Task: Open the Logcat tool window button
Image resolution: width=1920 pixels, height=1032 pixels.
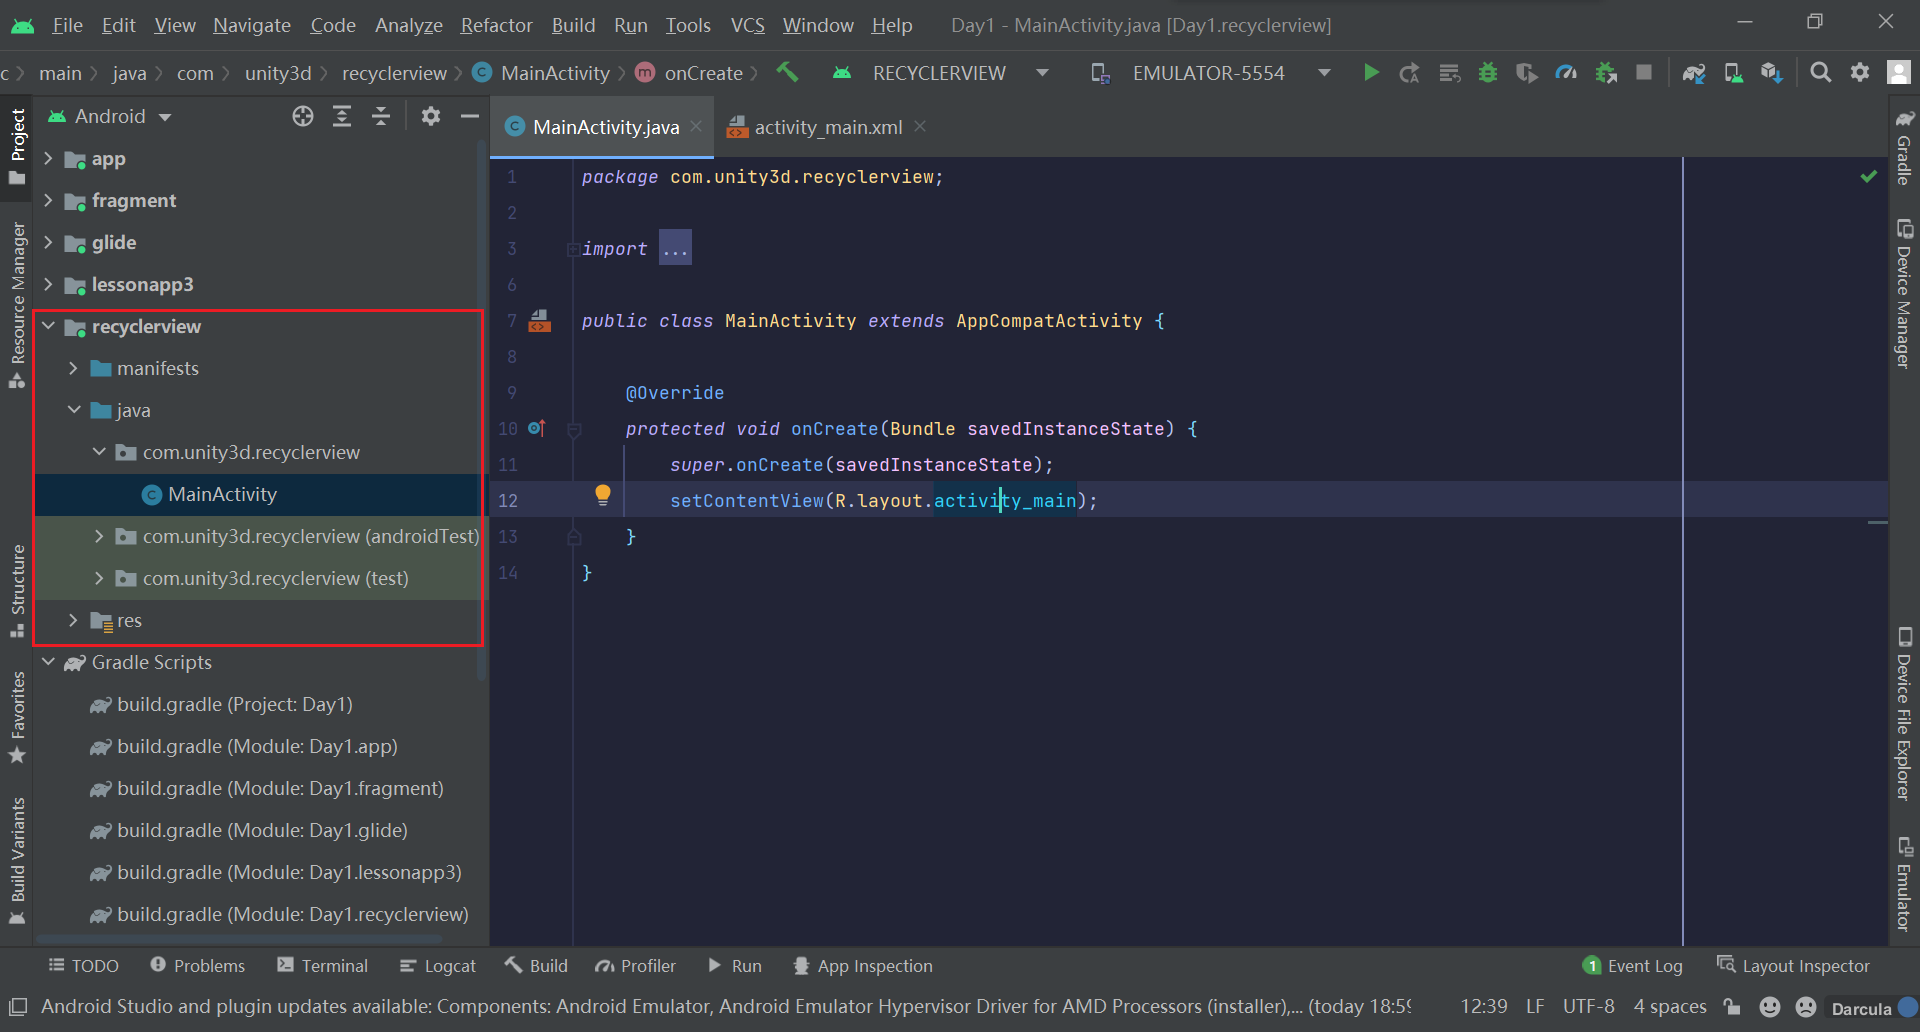Action: 438,966
